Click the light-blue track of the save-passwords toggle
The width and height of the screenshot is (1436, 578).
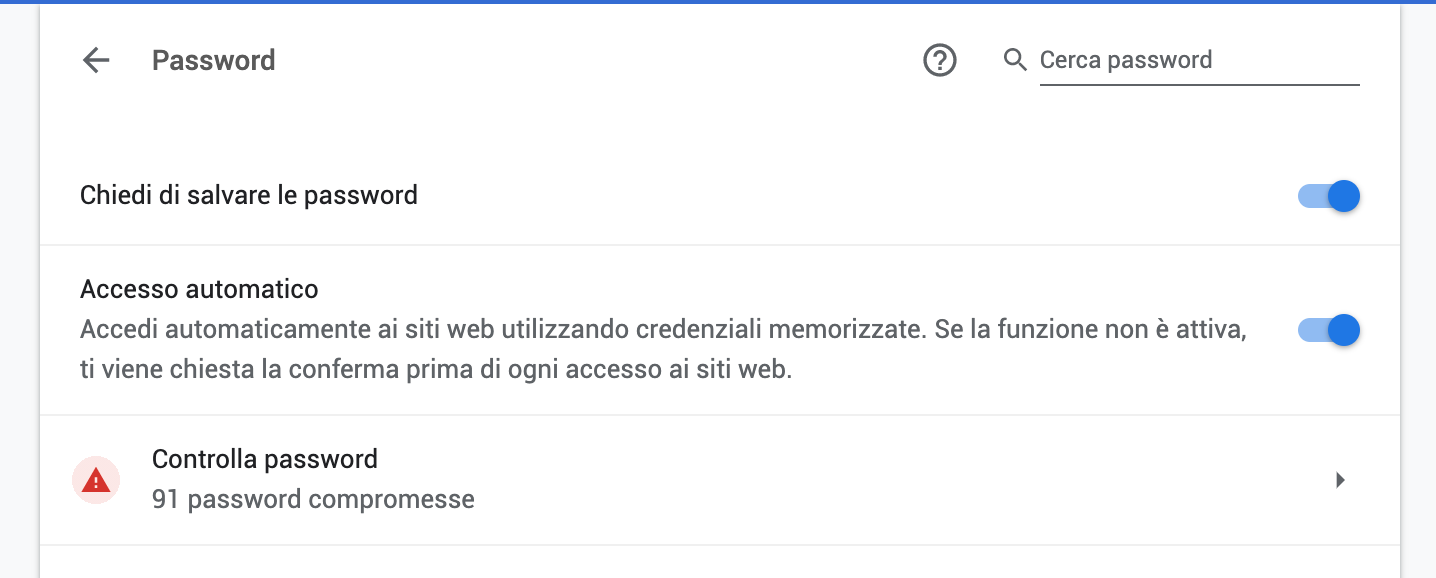coord(1309,196)
